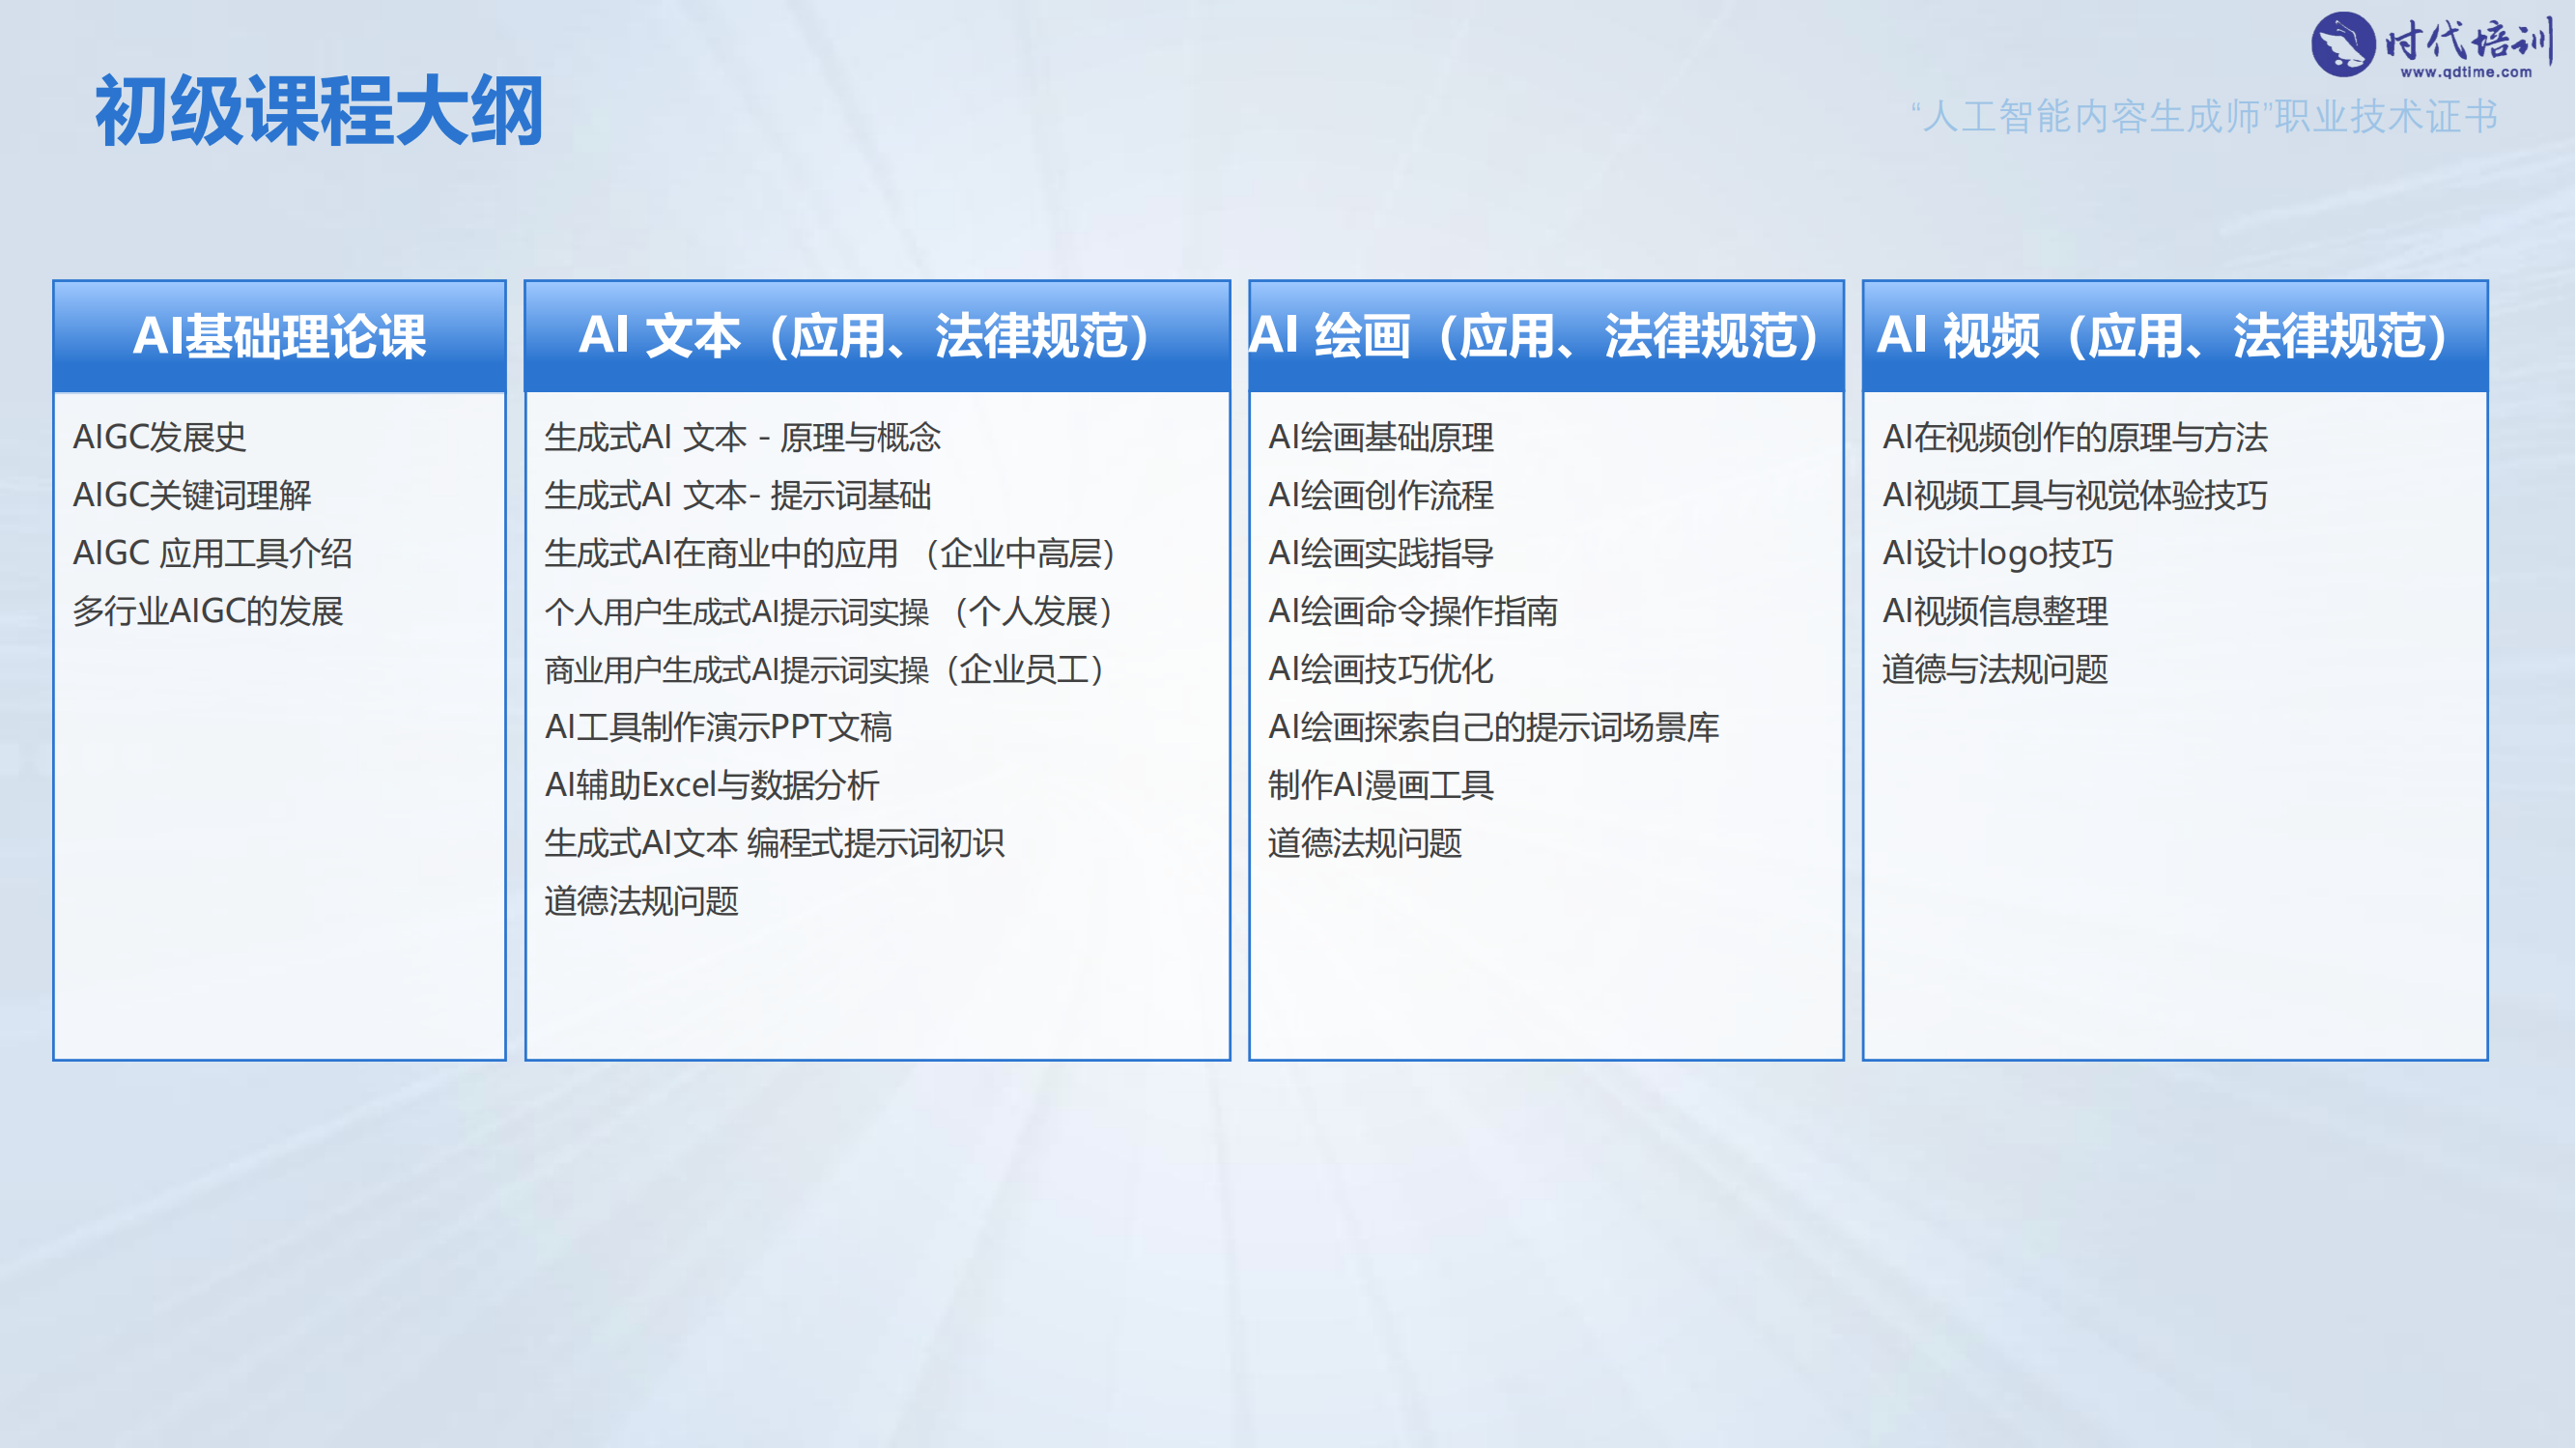Viewport: 2576px width, 1449px height.
Task: Select AI视频信息整理 line
Action: point(1995,611)
